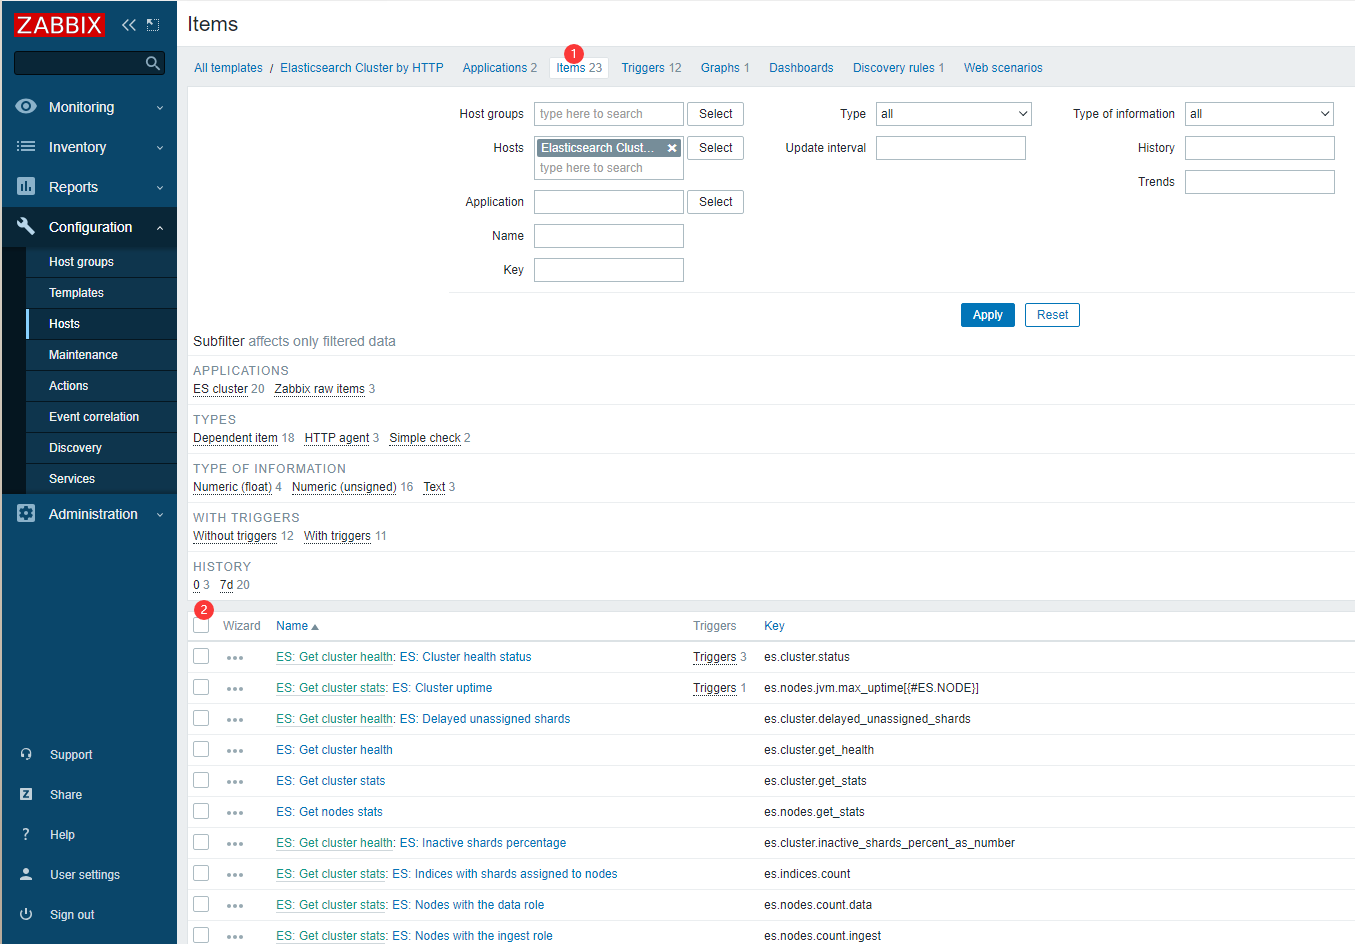The image size is (1355, 944).
Task: Toggle the select-all items checkbox
Action: (201, 626)
